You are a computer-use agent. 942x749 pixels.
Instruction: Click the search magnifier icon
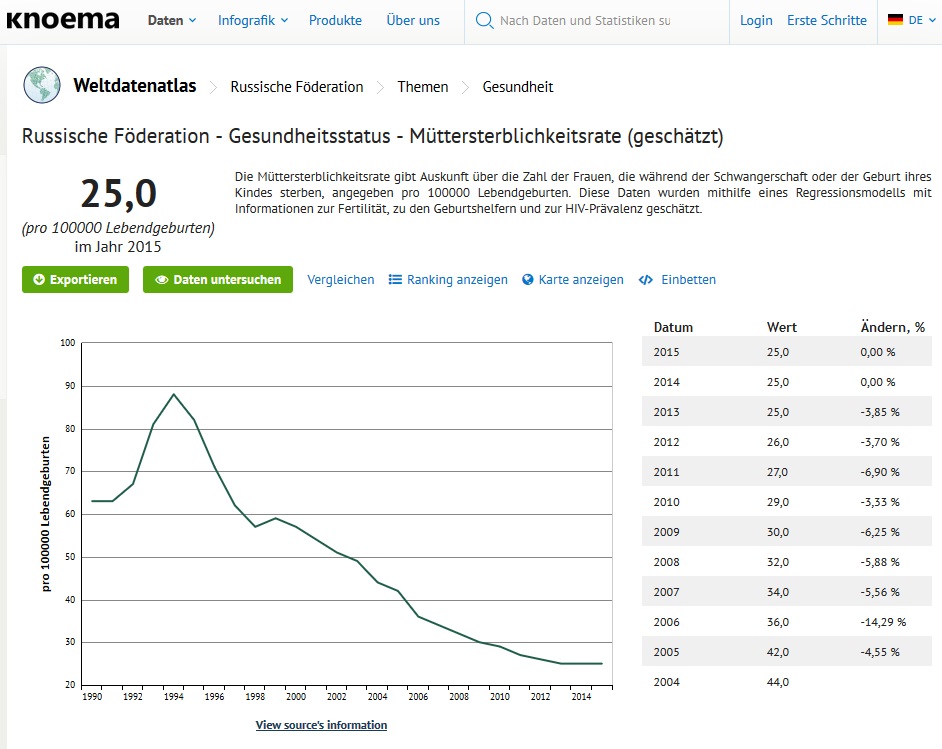click(x=484, y=20)
